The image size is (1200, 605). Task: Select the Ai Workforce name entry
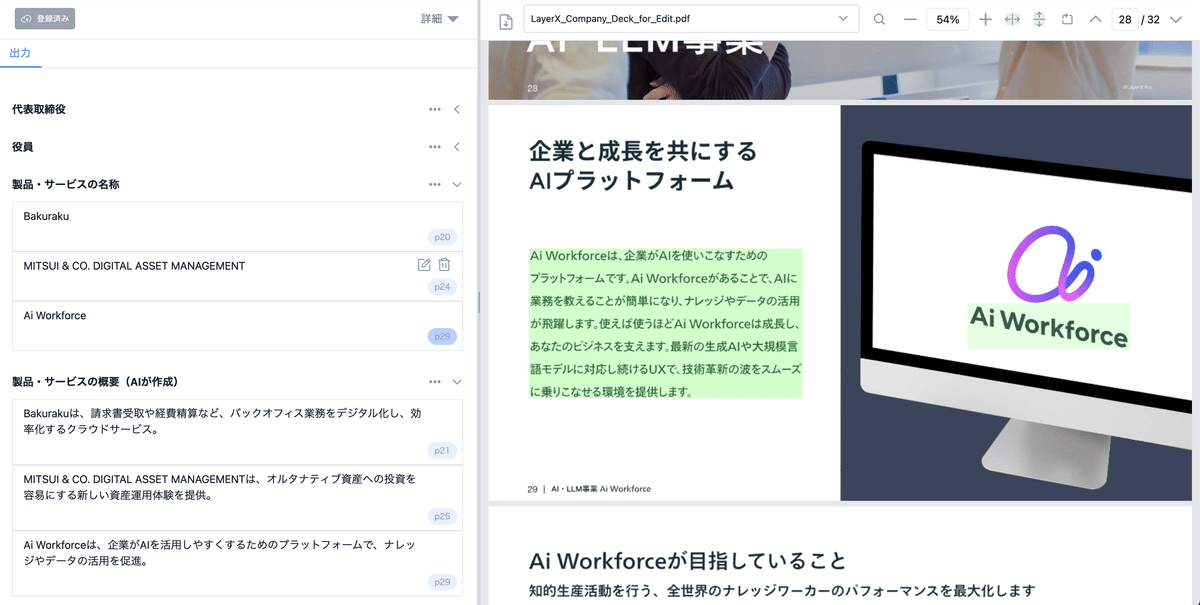pyautogui.click(x=238, y=326)
